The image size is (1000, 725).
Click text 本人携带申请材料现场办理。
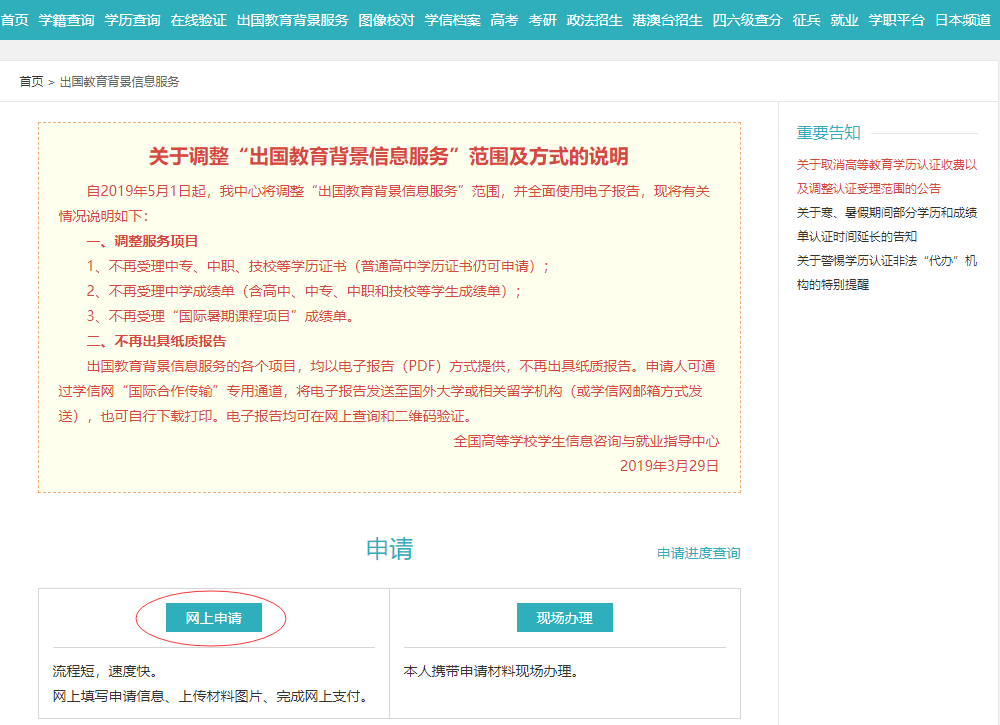[491, 671]
